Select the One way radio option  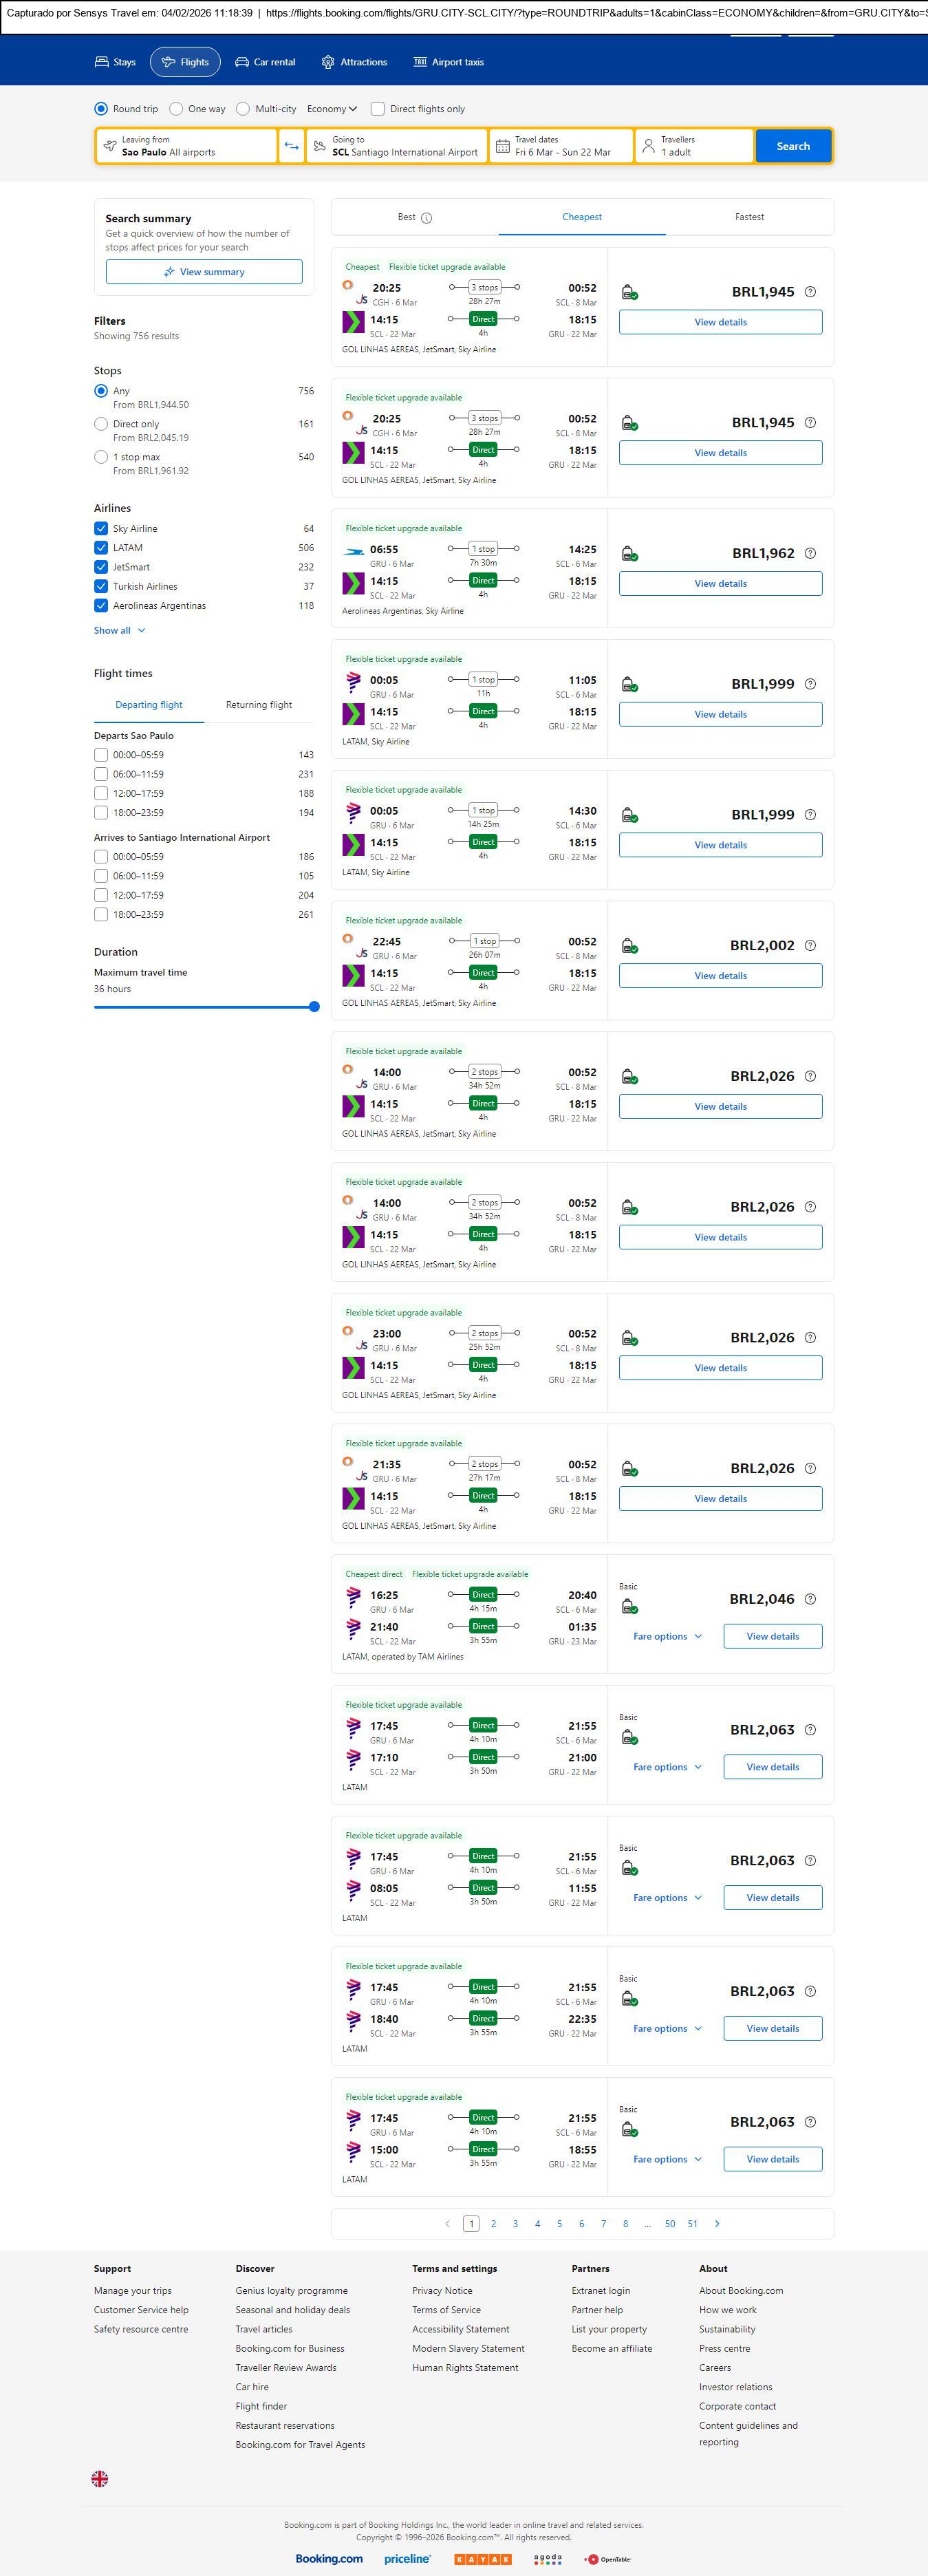click(176, 109)
